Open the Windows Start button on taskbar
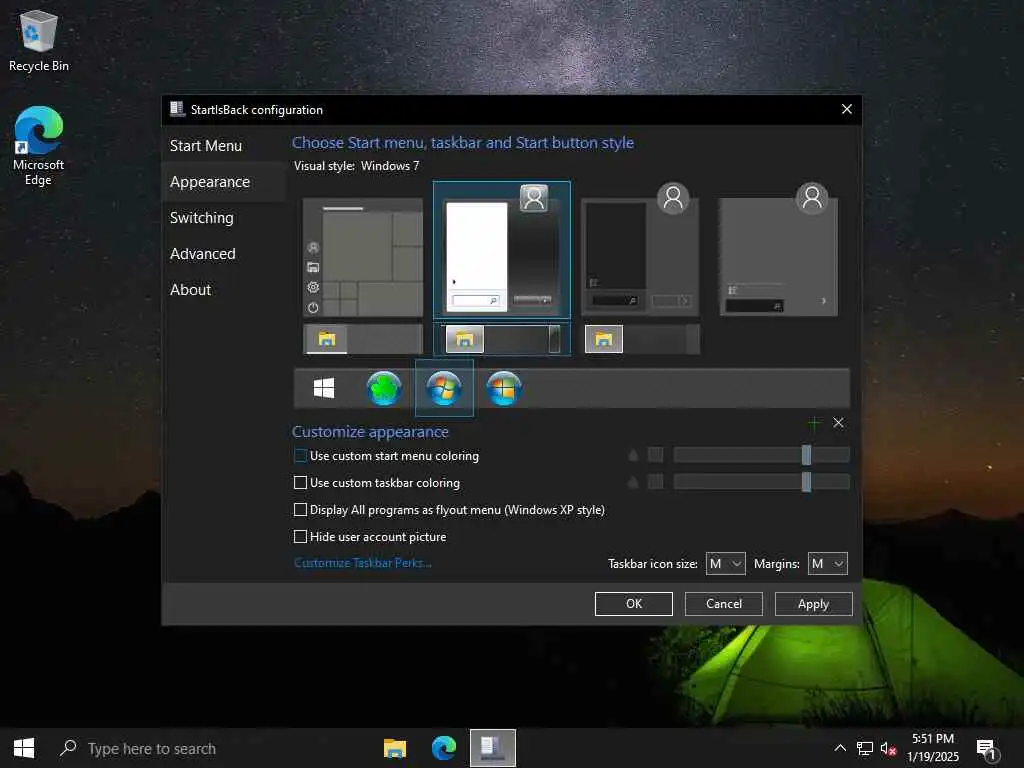1024x768 pixels. tap(24, 748)
